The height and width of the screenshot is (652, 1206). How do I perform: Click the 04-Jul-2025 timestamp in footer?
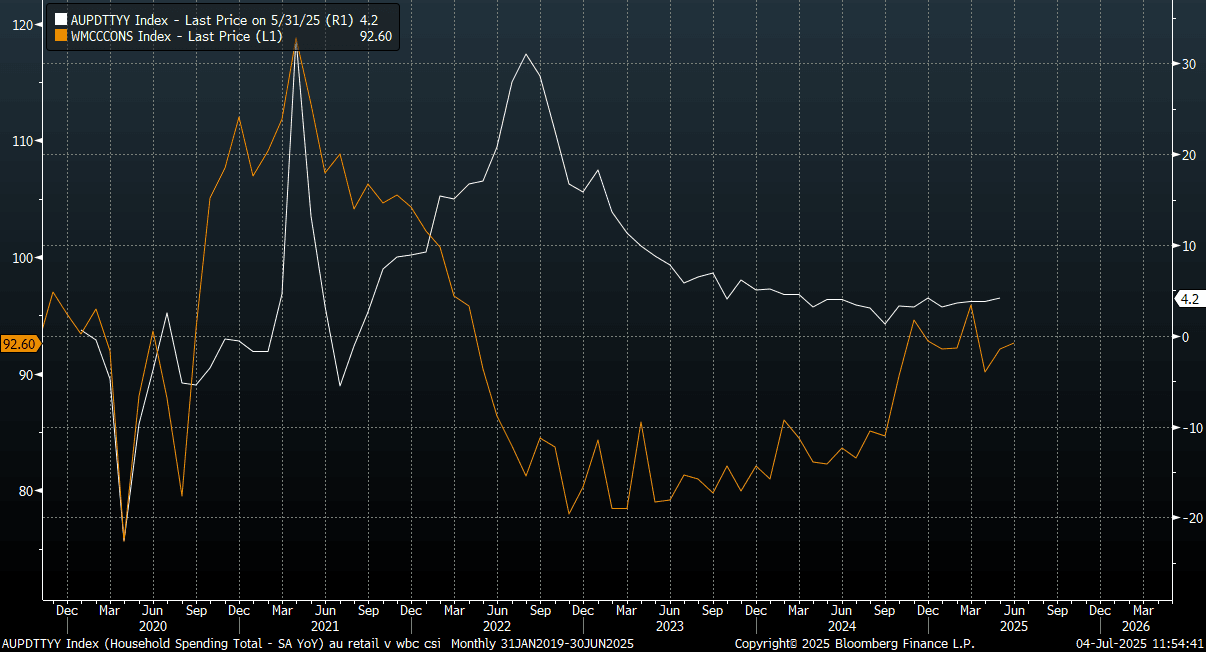1139,643
